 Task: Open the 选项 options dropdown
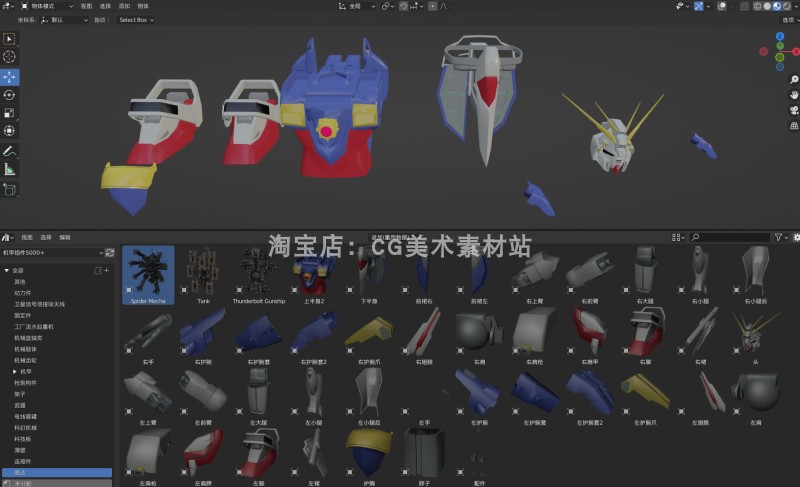point(790,20)
